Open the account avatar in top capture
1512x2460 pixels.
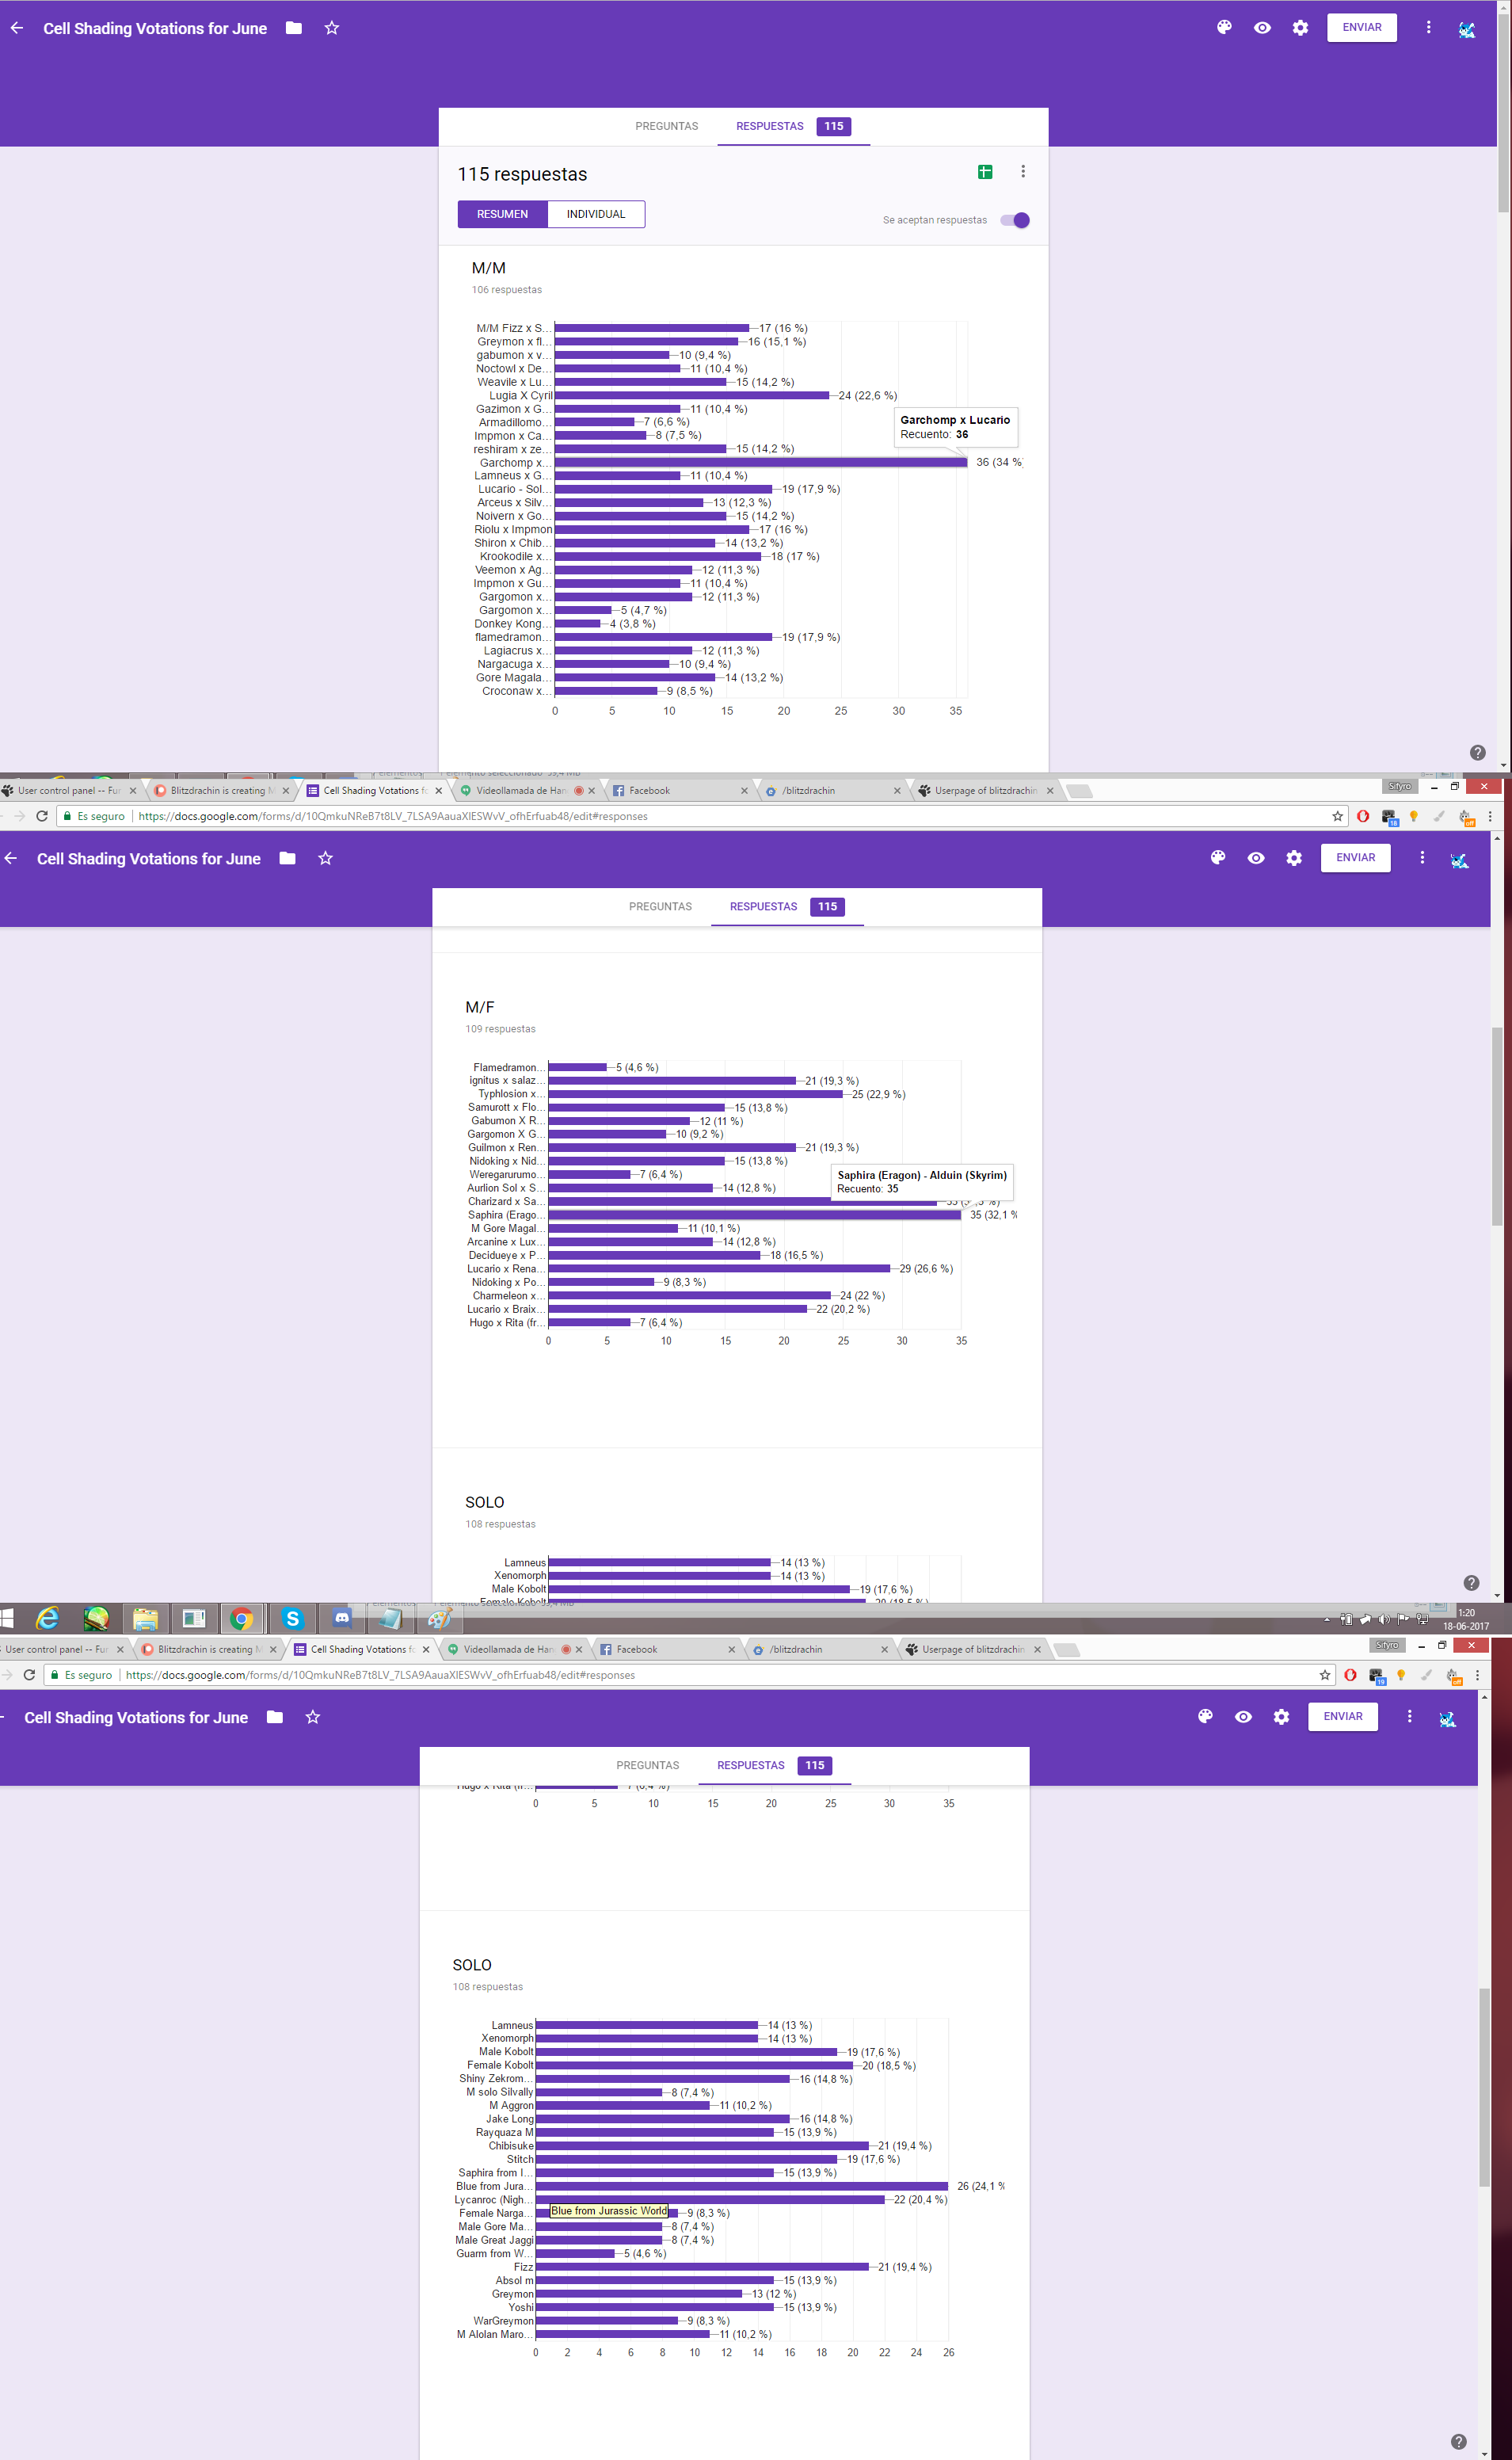(1466, 29)
